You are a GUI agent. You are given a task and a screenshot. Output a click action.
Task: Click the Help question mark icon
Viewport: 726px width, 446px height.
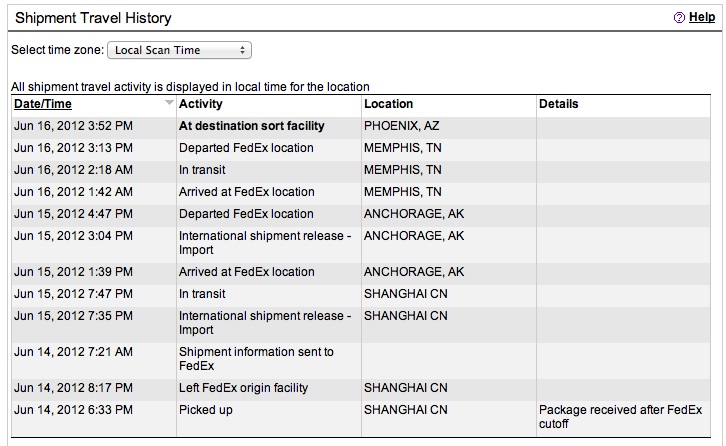(679, 18)
